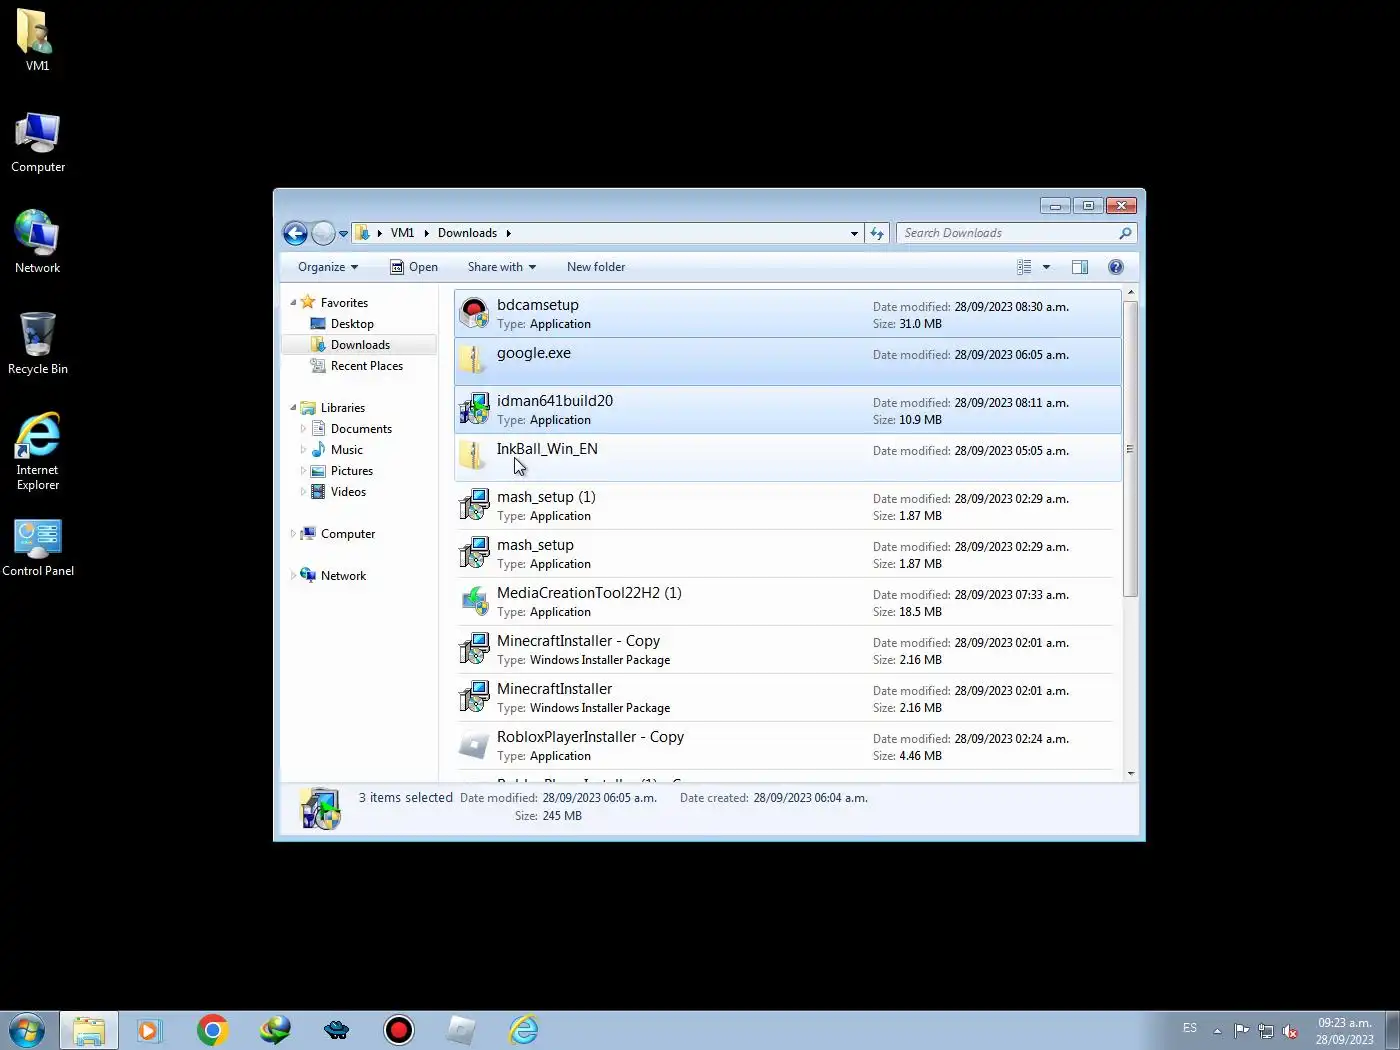
Task: Open the address bar history dropdown
Action: pyautogui.click(x=854, y=233)
